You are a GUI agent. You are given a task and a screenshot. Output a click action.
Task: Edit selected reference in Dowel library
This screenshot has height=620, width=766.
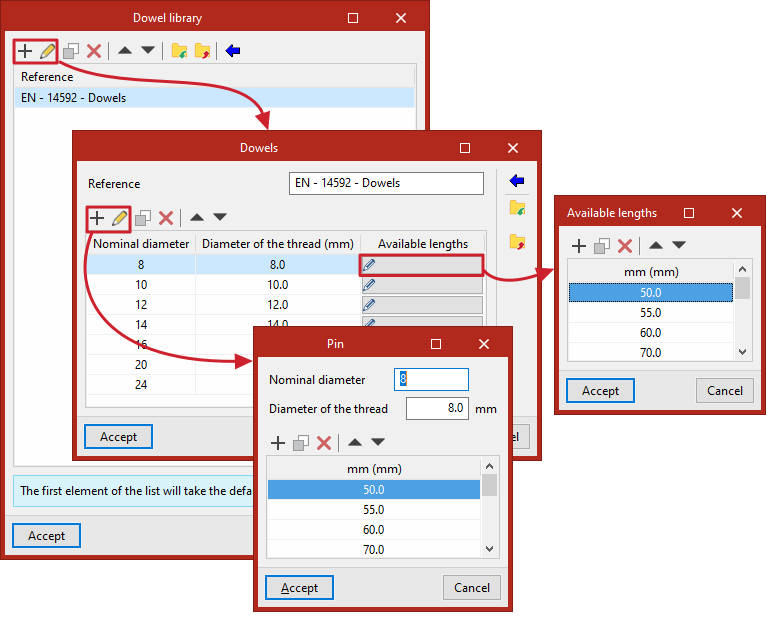(47, 51)
